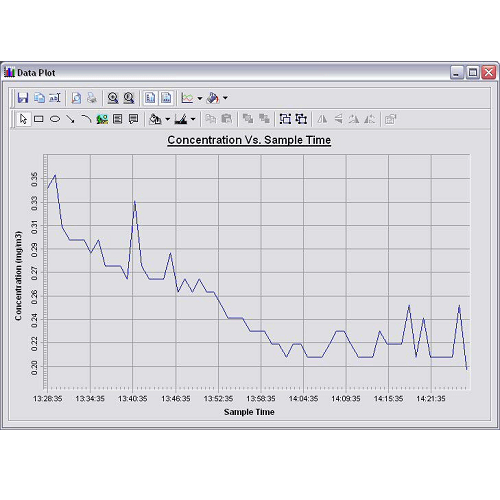Open the paint bucket color dropdown arrow

225,98
